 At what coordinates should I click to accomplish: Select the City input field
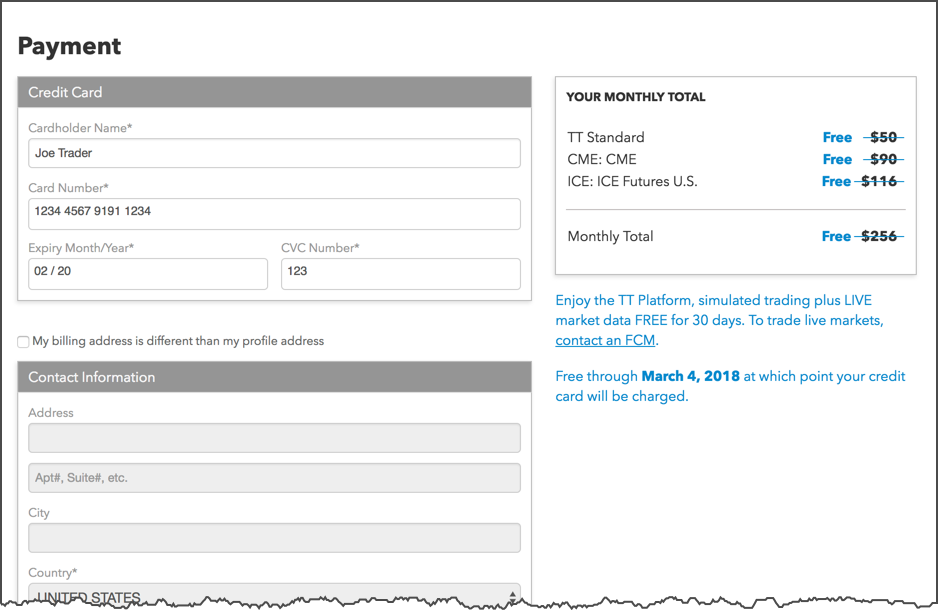point(274,538)
